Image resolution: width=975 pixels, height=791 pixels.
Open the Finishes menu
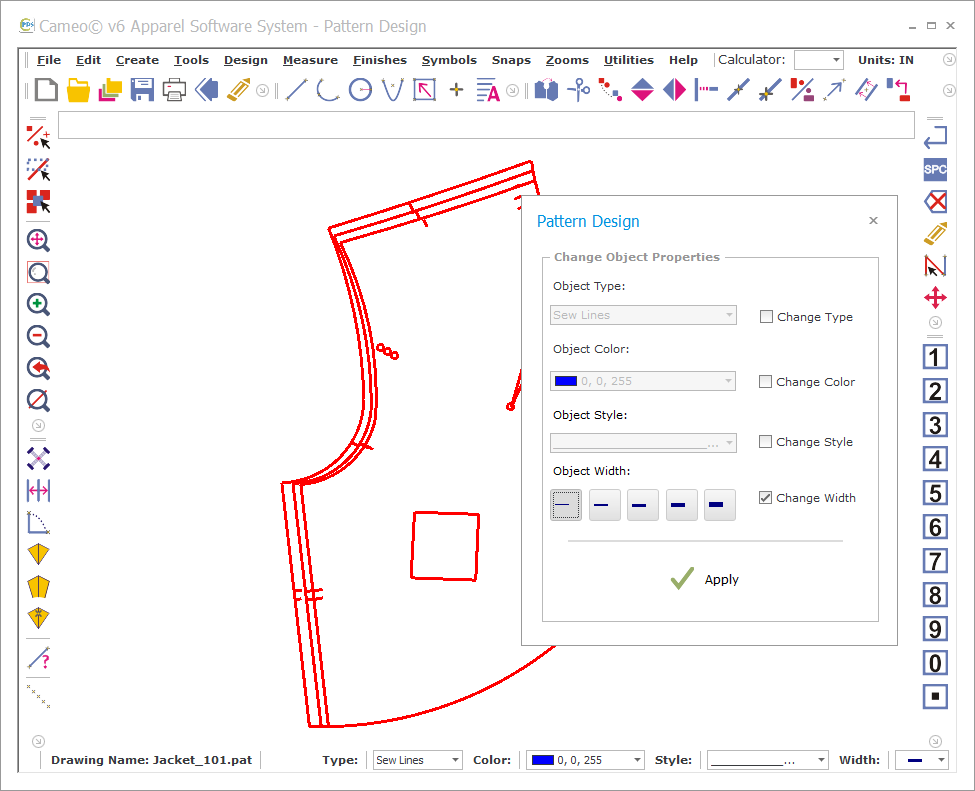coord(379,60)
